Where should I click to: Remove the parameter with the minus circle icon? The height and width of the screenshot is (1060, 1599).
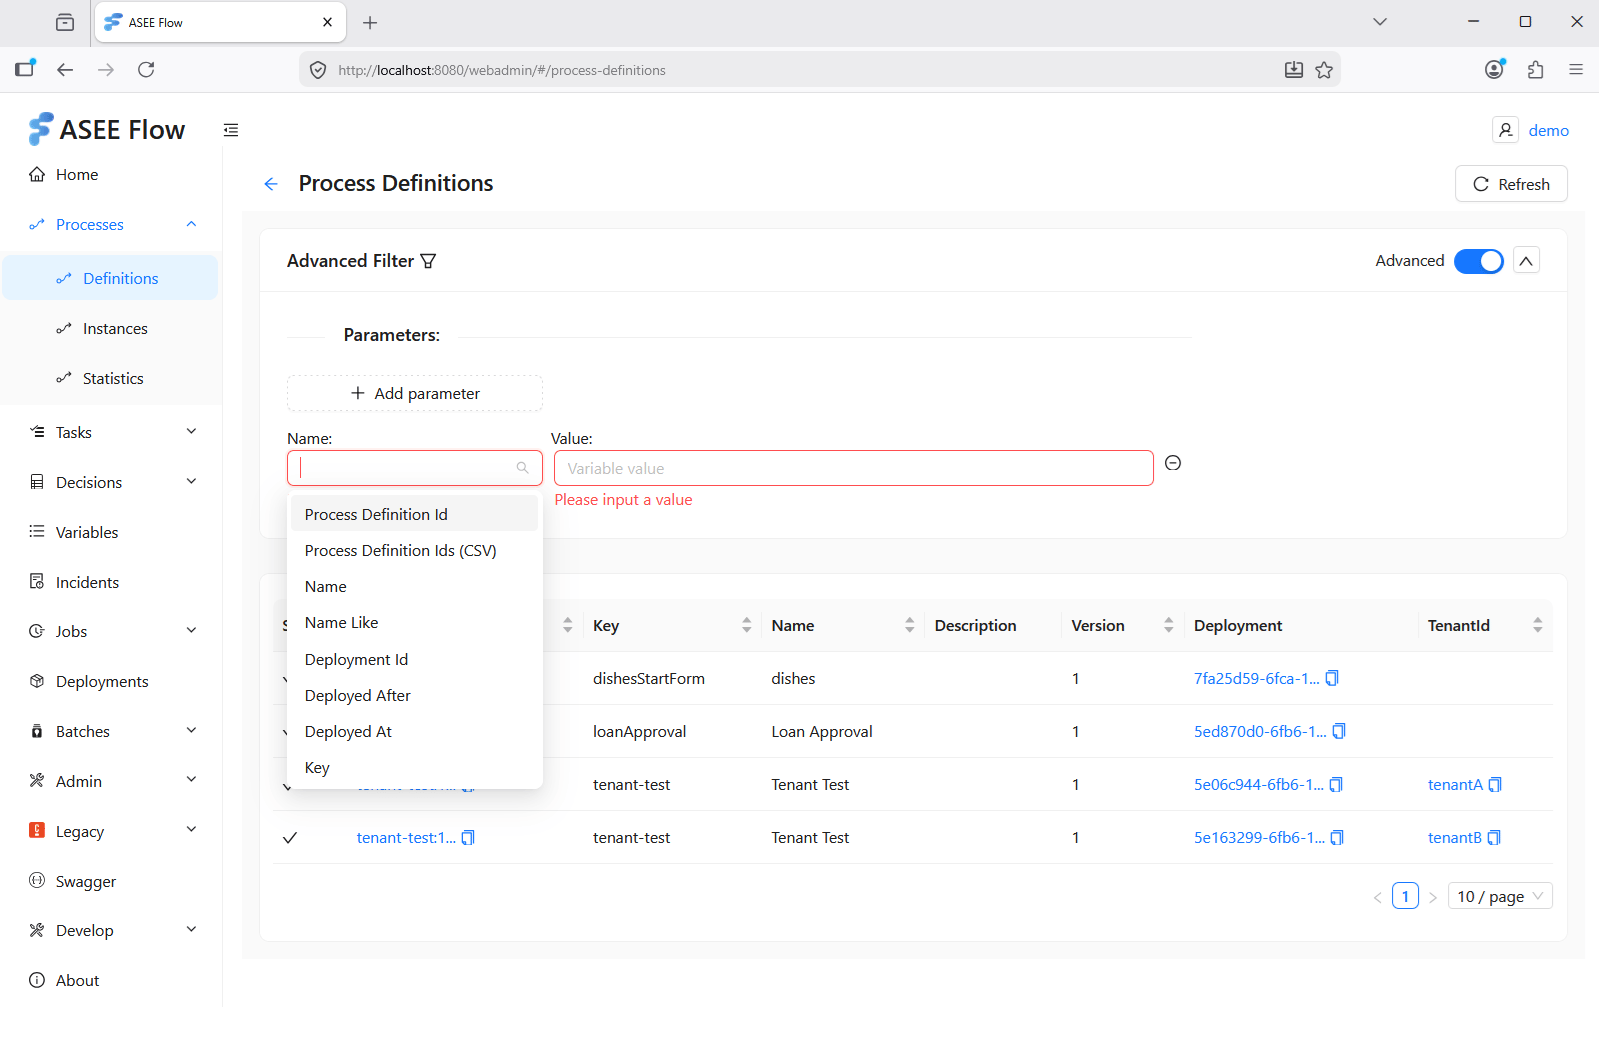pyautogui.click(x=1173, y=463)
